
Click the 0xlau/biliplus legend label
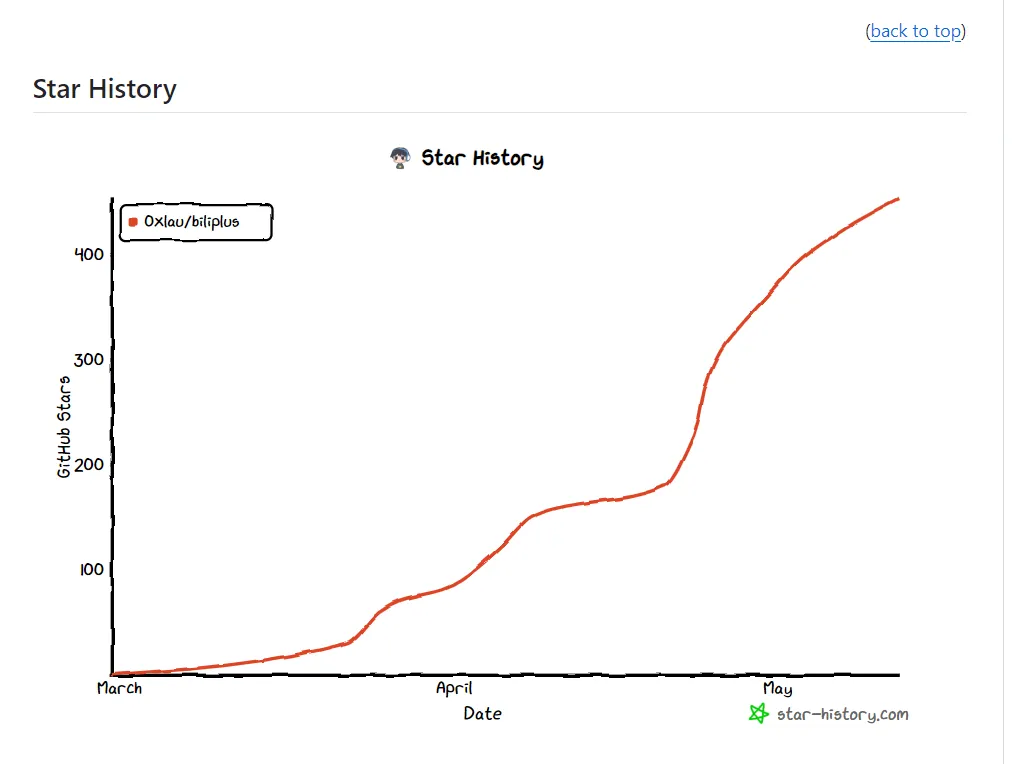click(x=192, y=222)
